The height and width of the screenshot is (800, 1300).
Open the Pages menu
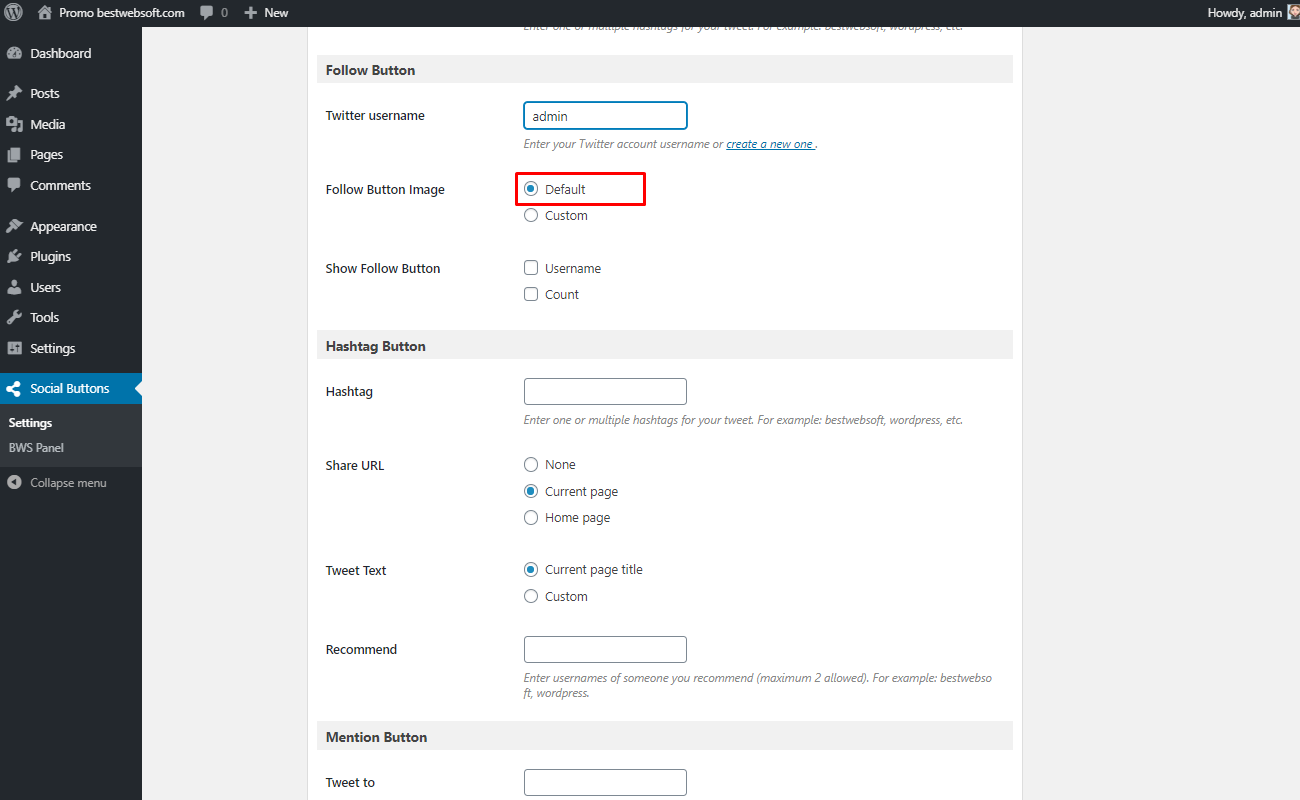[x=71, y=155]
